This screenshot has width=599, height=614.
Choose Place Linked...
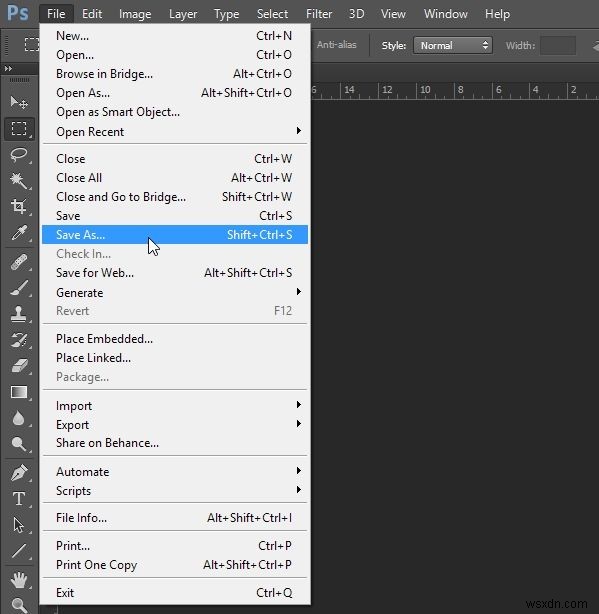(175, 358)
